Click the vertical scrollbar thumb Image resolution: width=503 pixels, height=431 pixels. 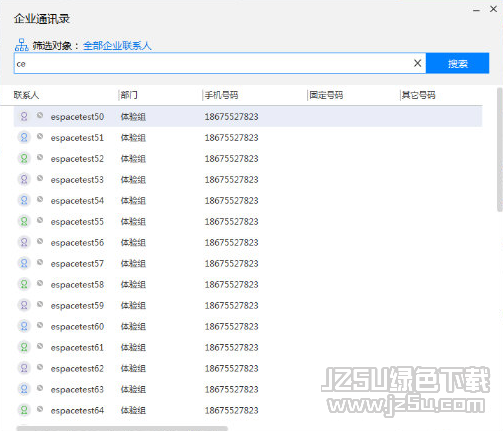499,149
